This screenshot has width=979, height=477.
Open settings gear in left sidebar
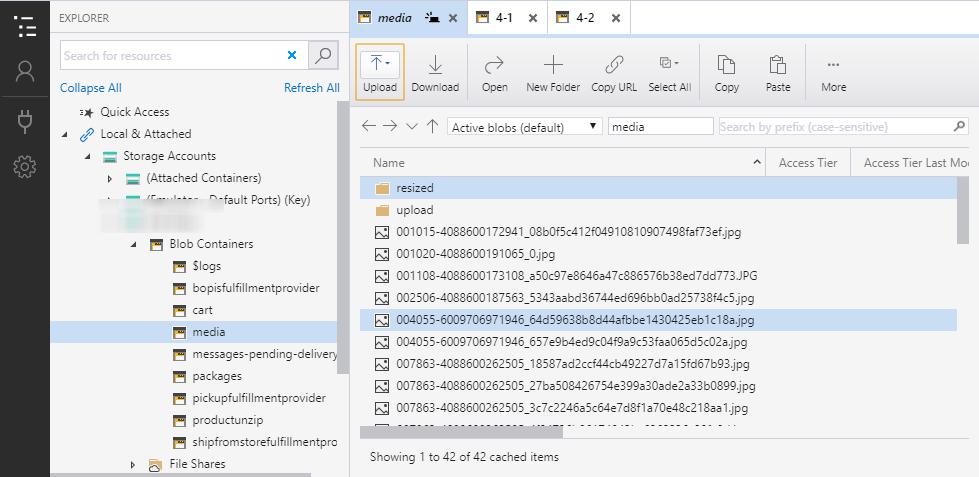click(x=25, y=167)
